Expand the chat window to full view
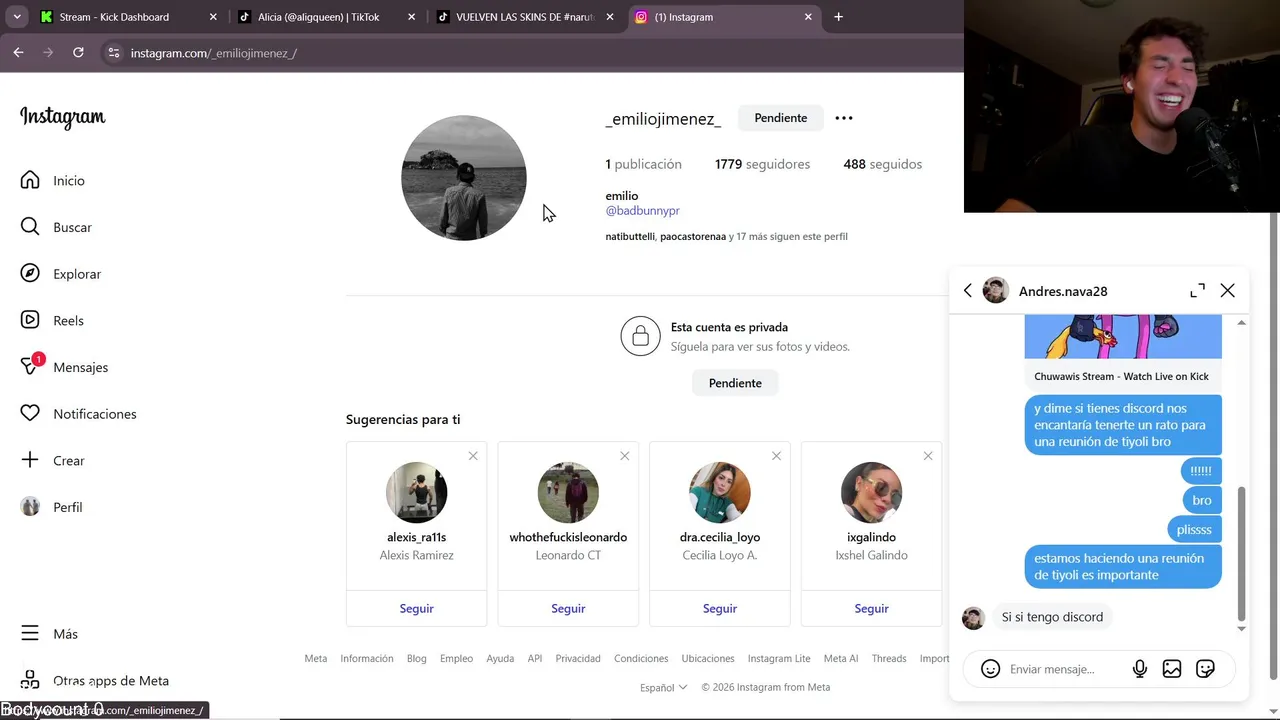 (x=1197, y=291)
